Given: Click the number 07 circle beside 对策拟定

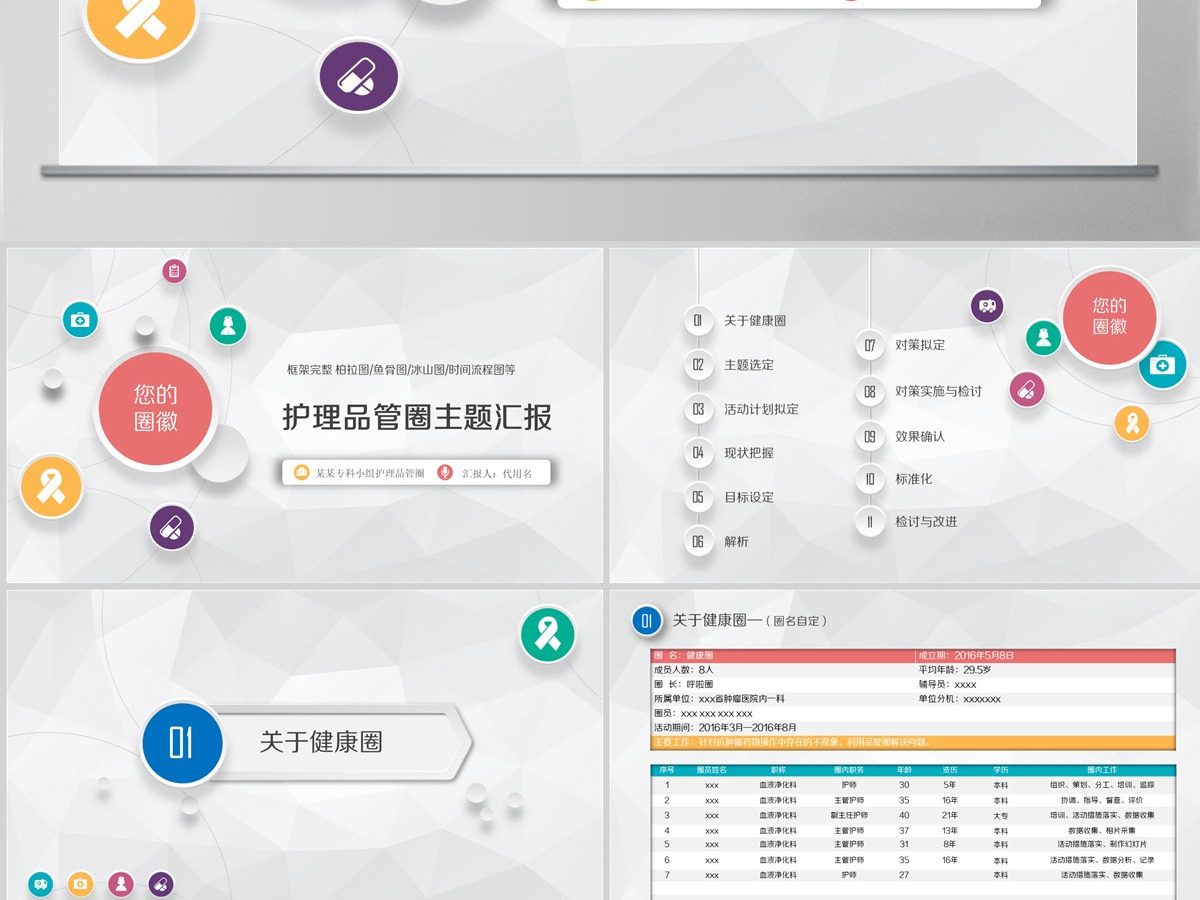Looking at the screenshot, I should point(870,346).
